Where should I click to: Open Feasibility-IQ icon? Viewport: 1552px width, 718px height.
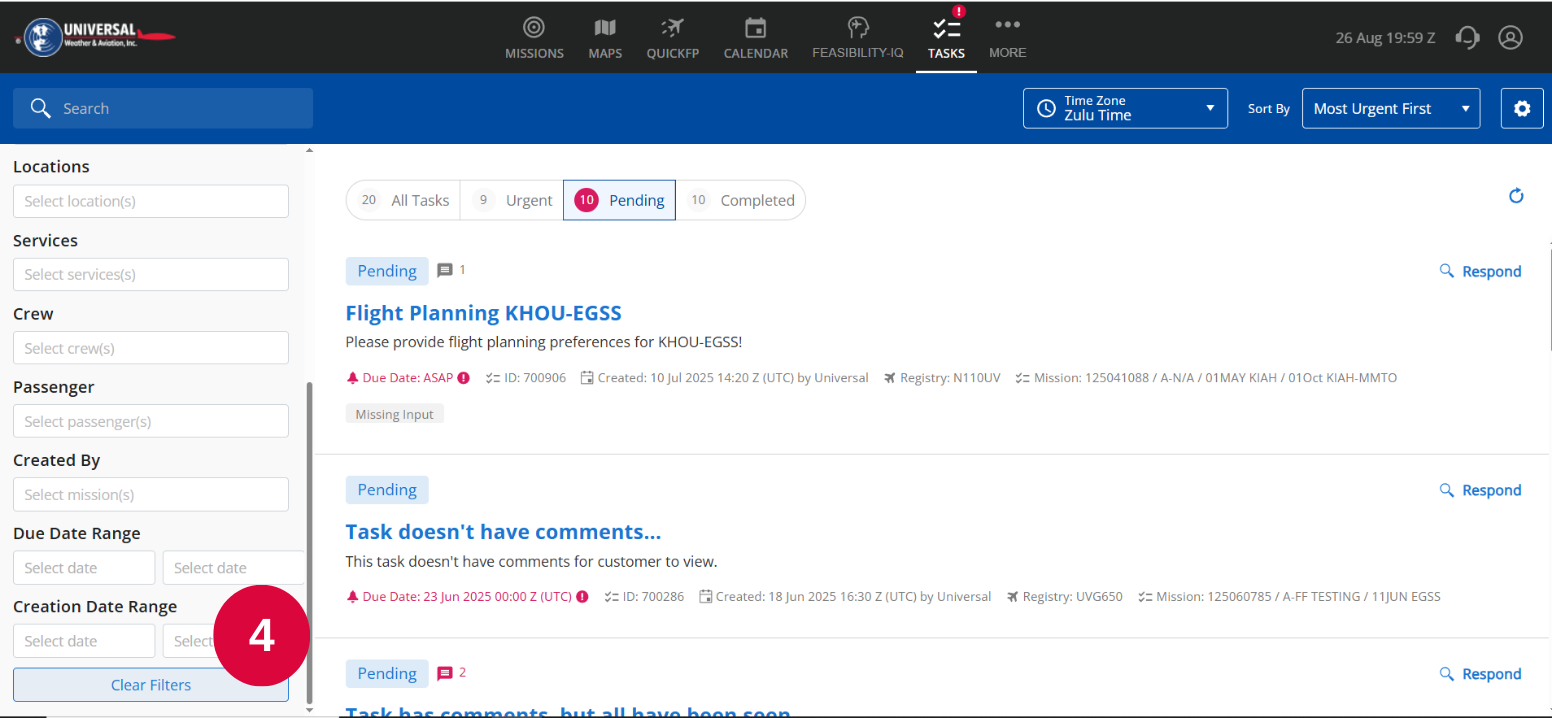[857, 28]
